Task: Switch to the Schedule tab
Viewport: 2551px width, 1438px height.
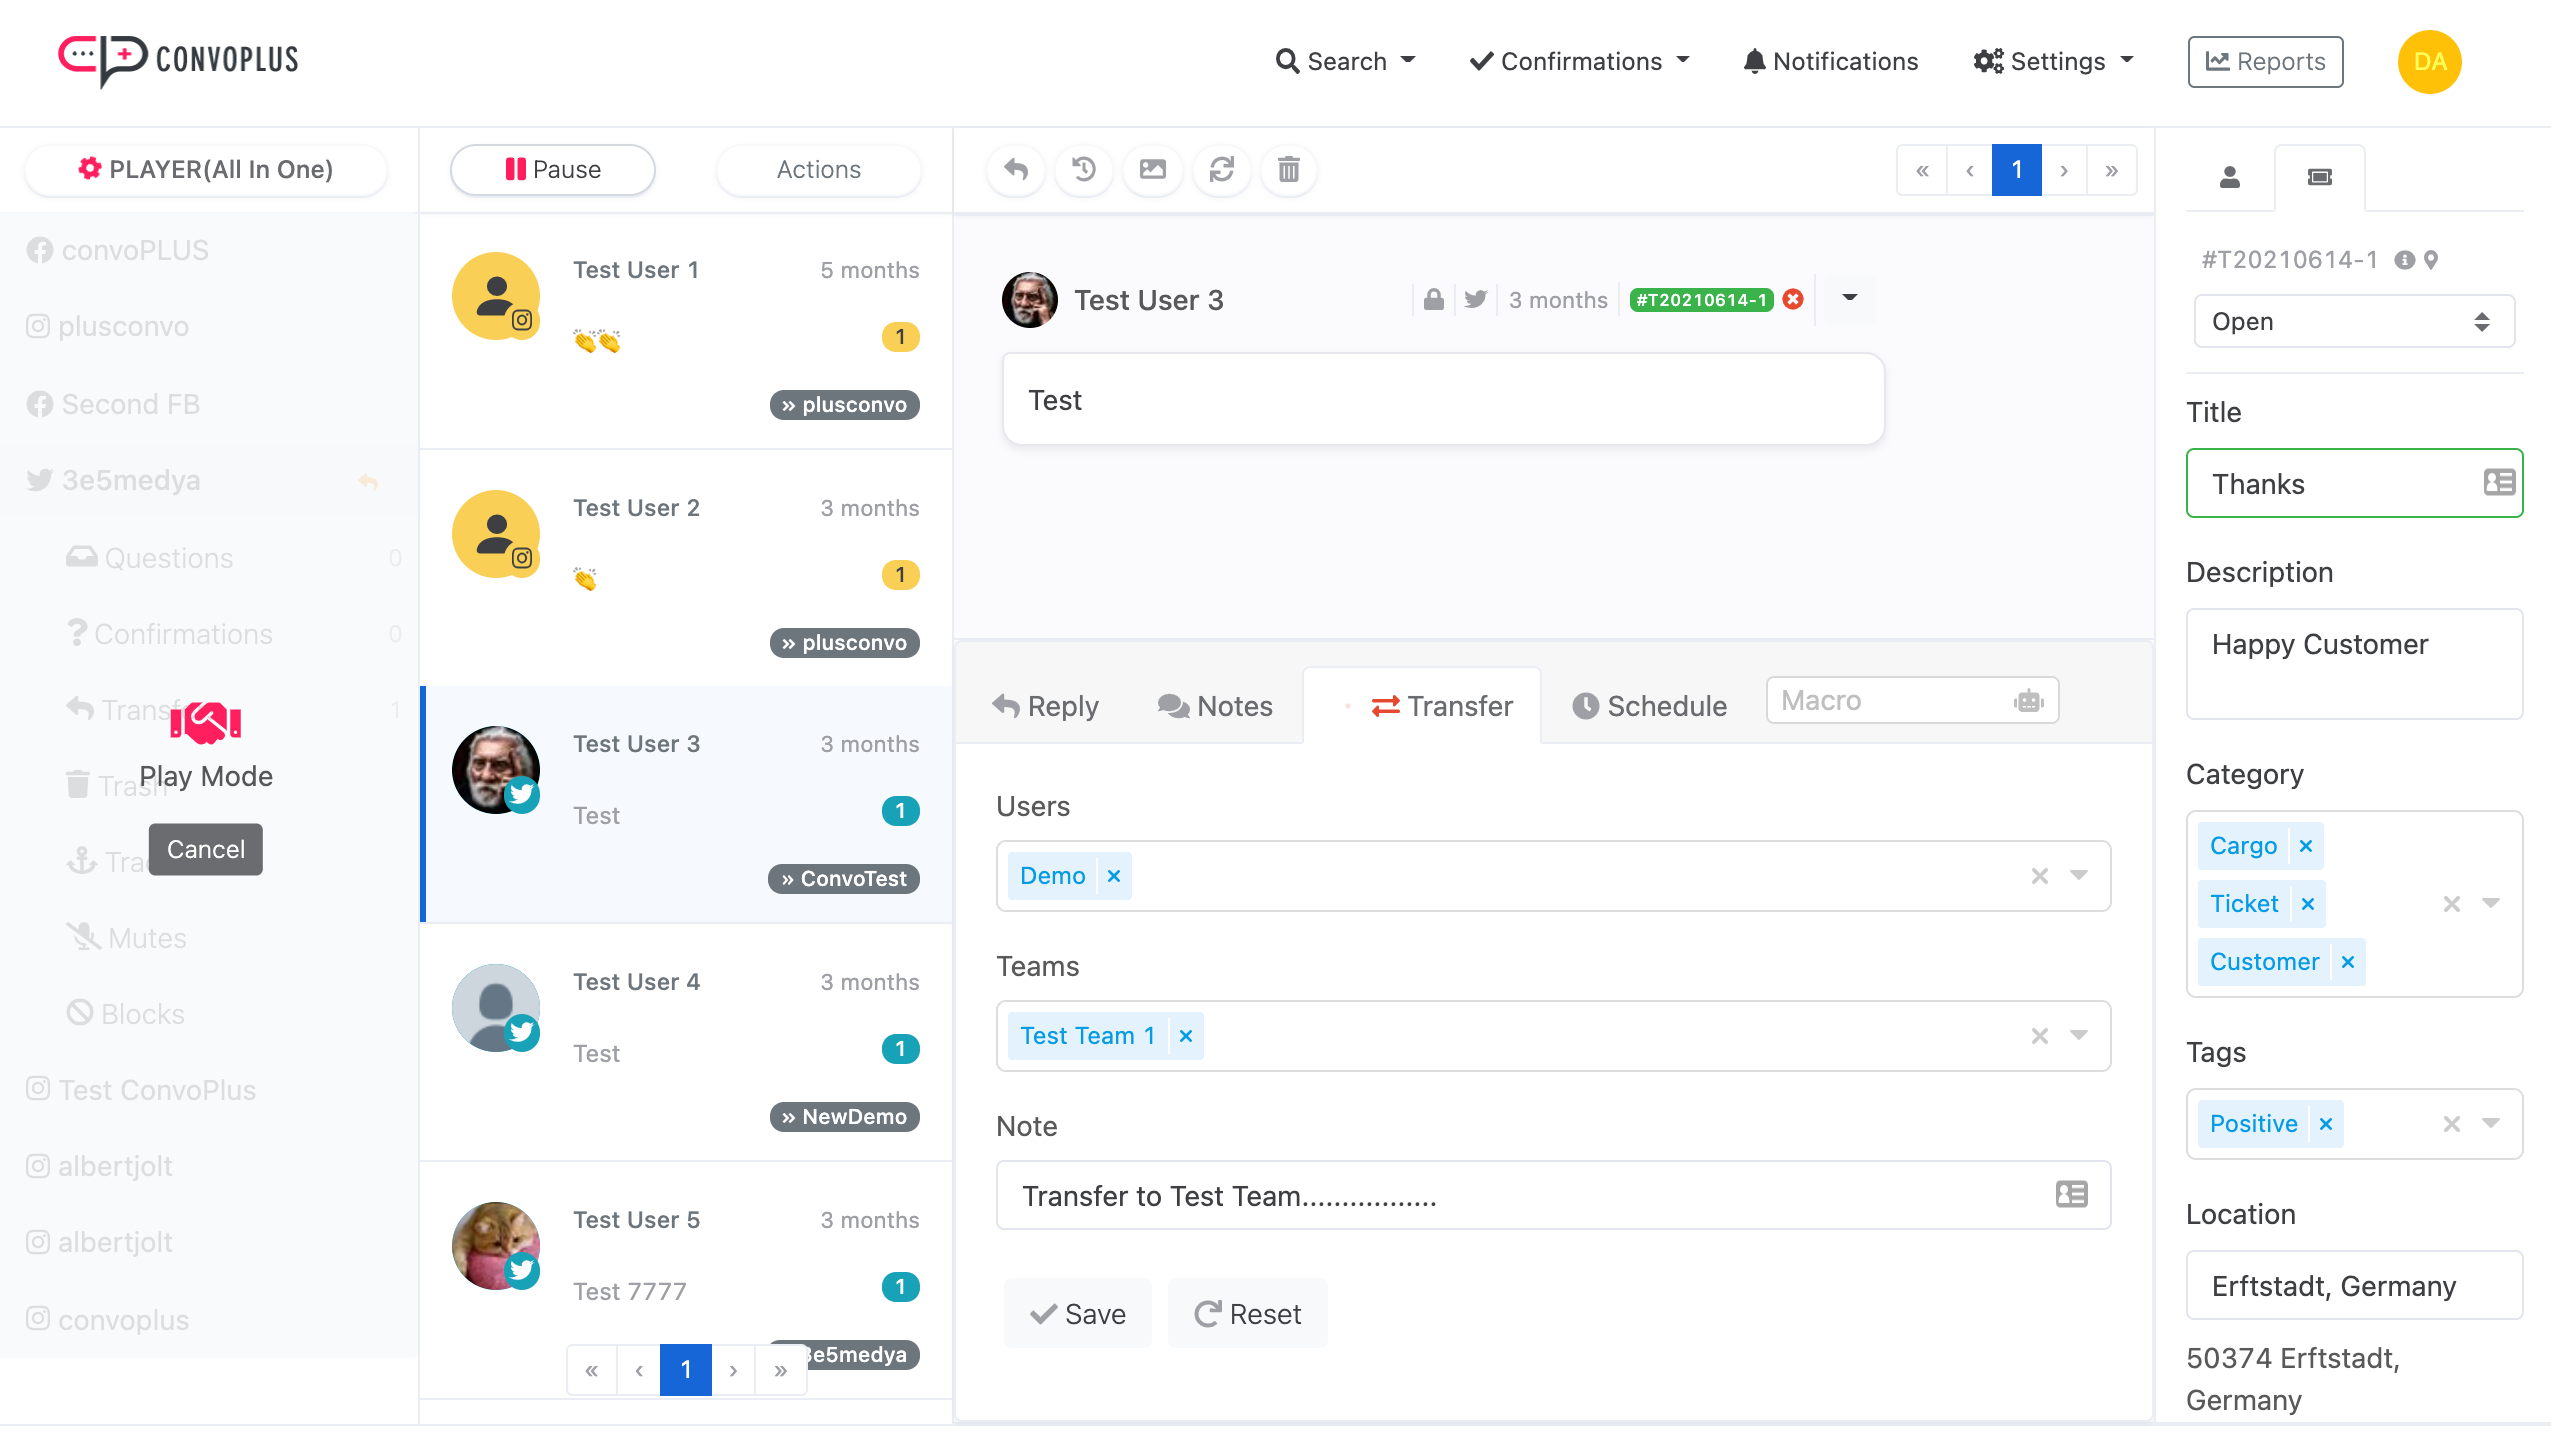Action: click(1648, 706)
